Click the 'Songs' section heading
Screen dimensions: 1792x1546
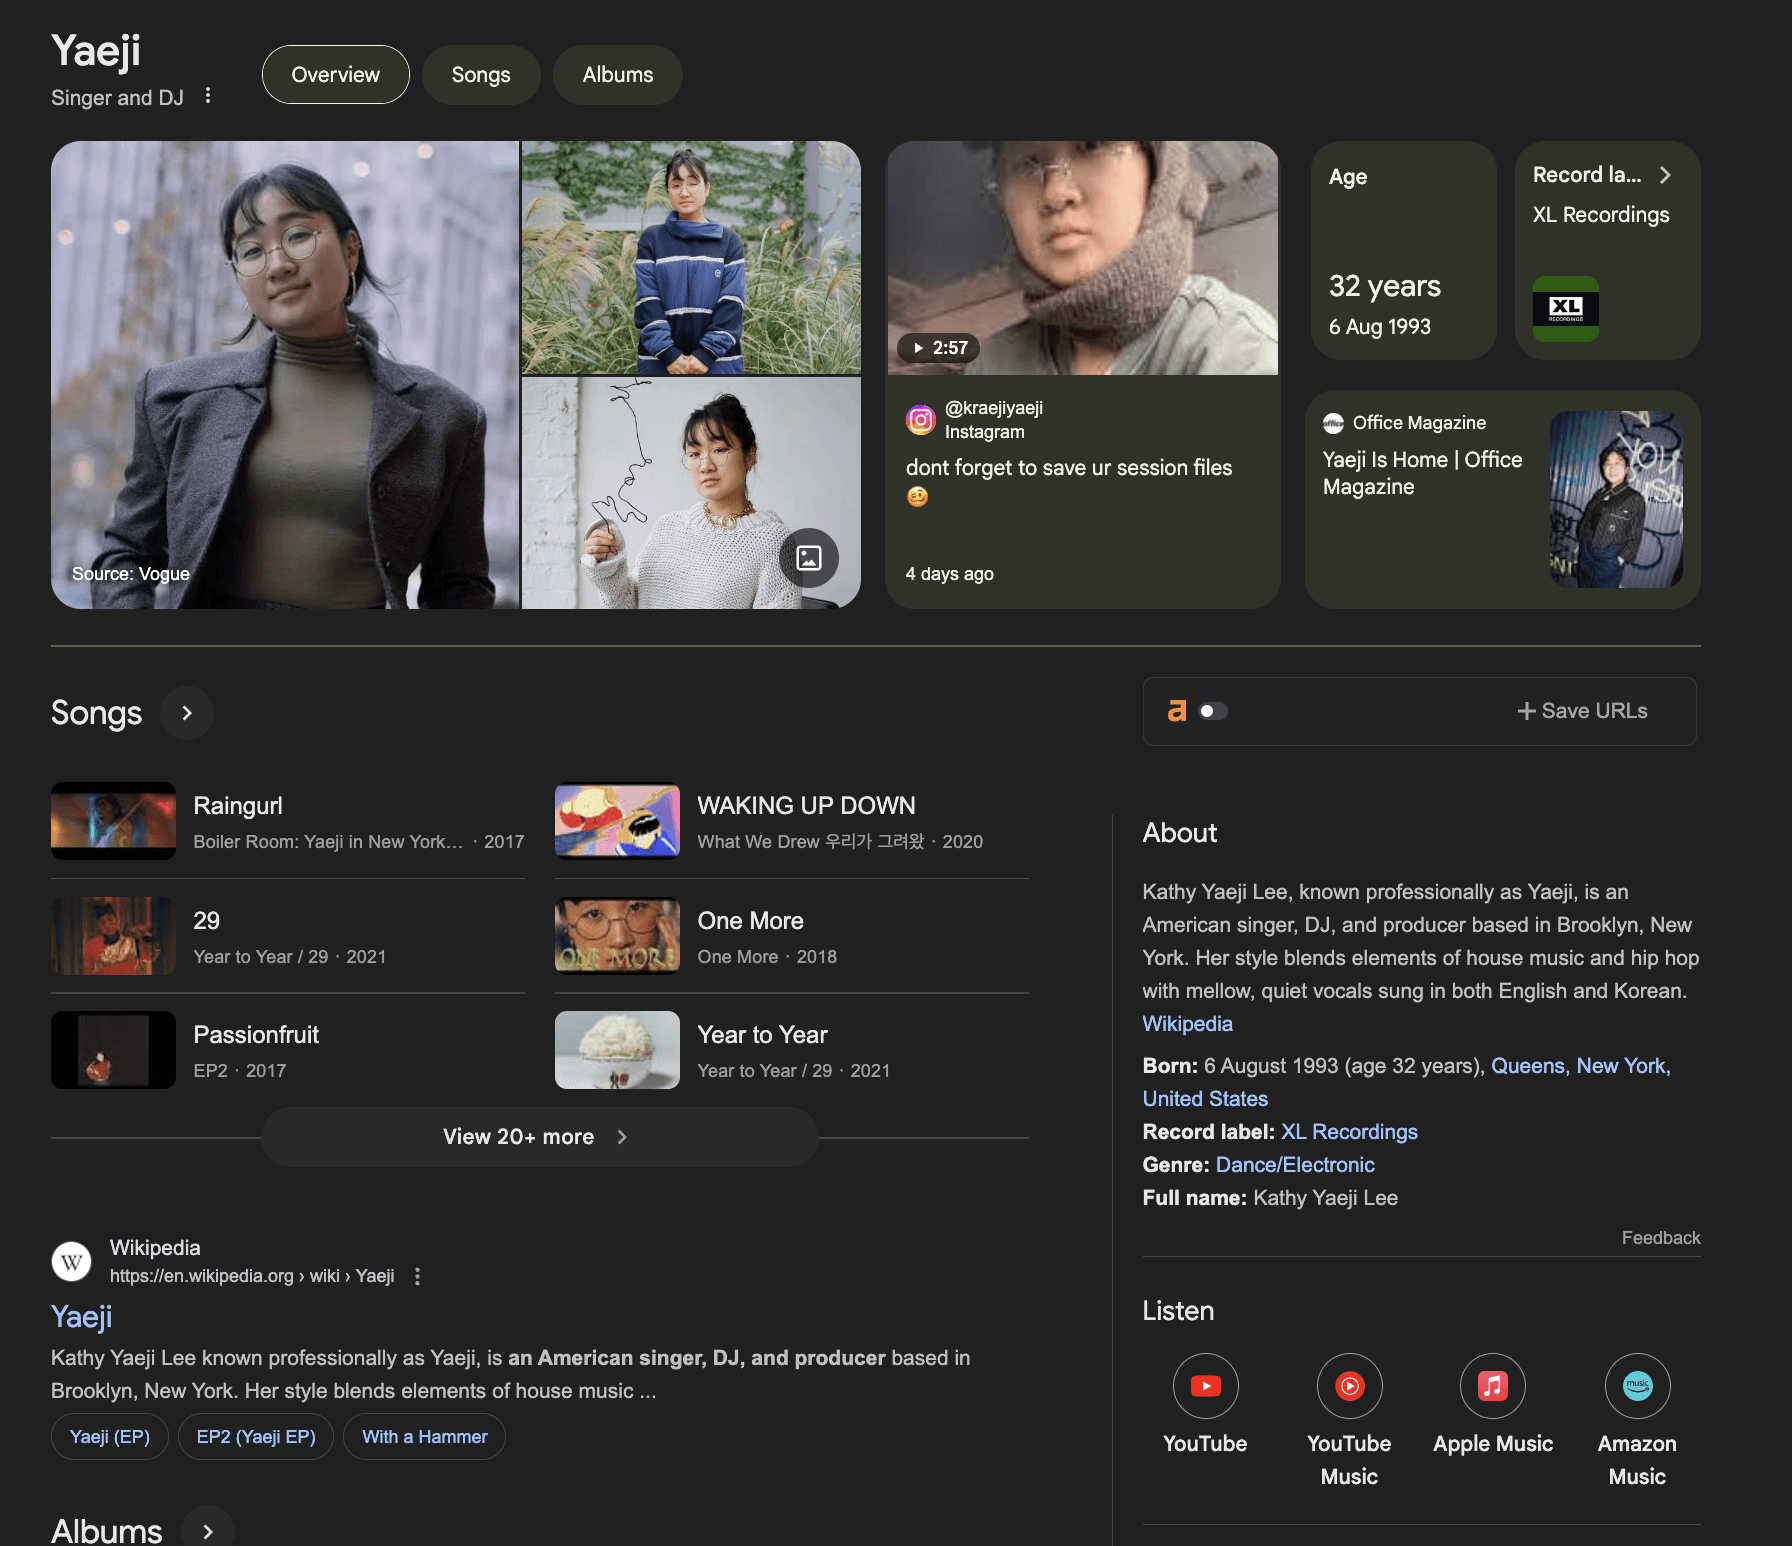[97, 713]
